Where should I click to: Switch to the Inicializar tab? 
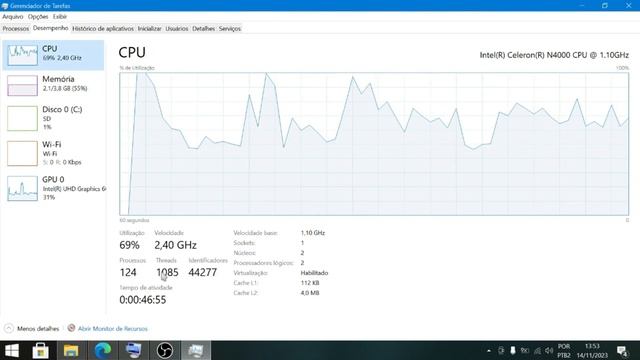pos(149,29)
